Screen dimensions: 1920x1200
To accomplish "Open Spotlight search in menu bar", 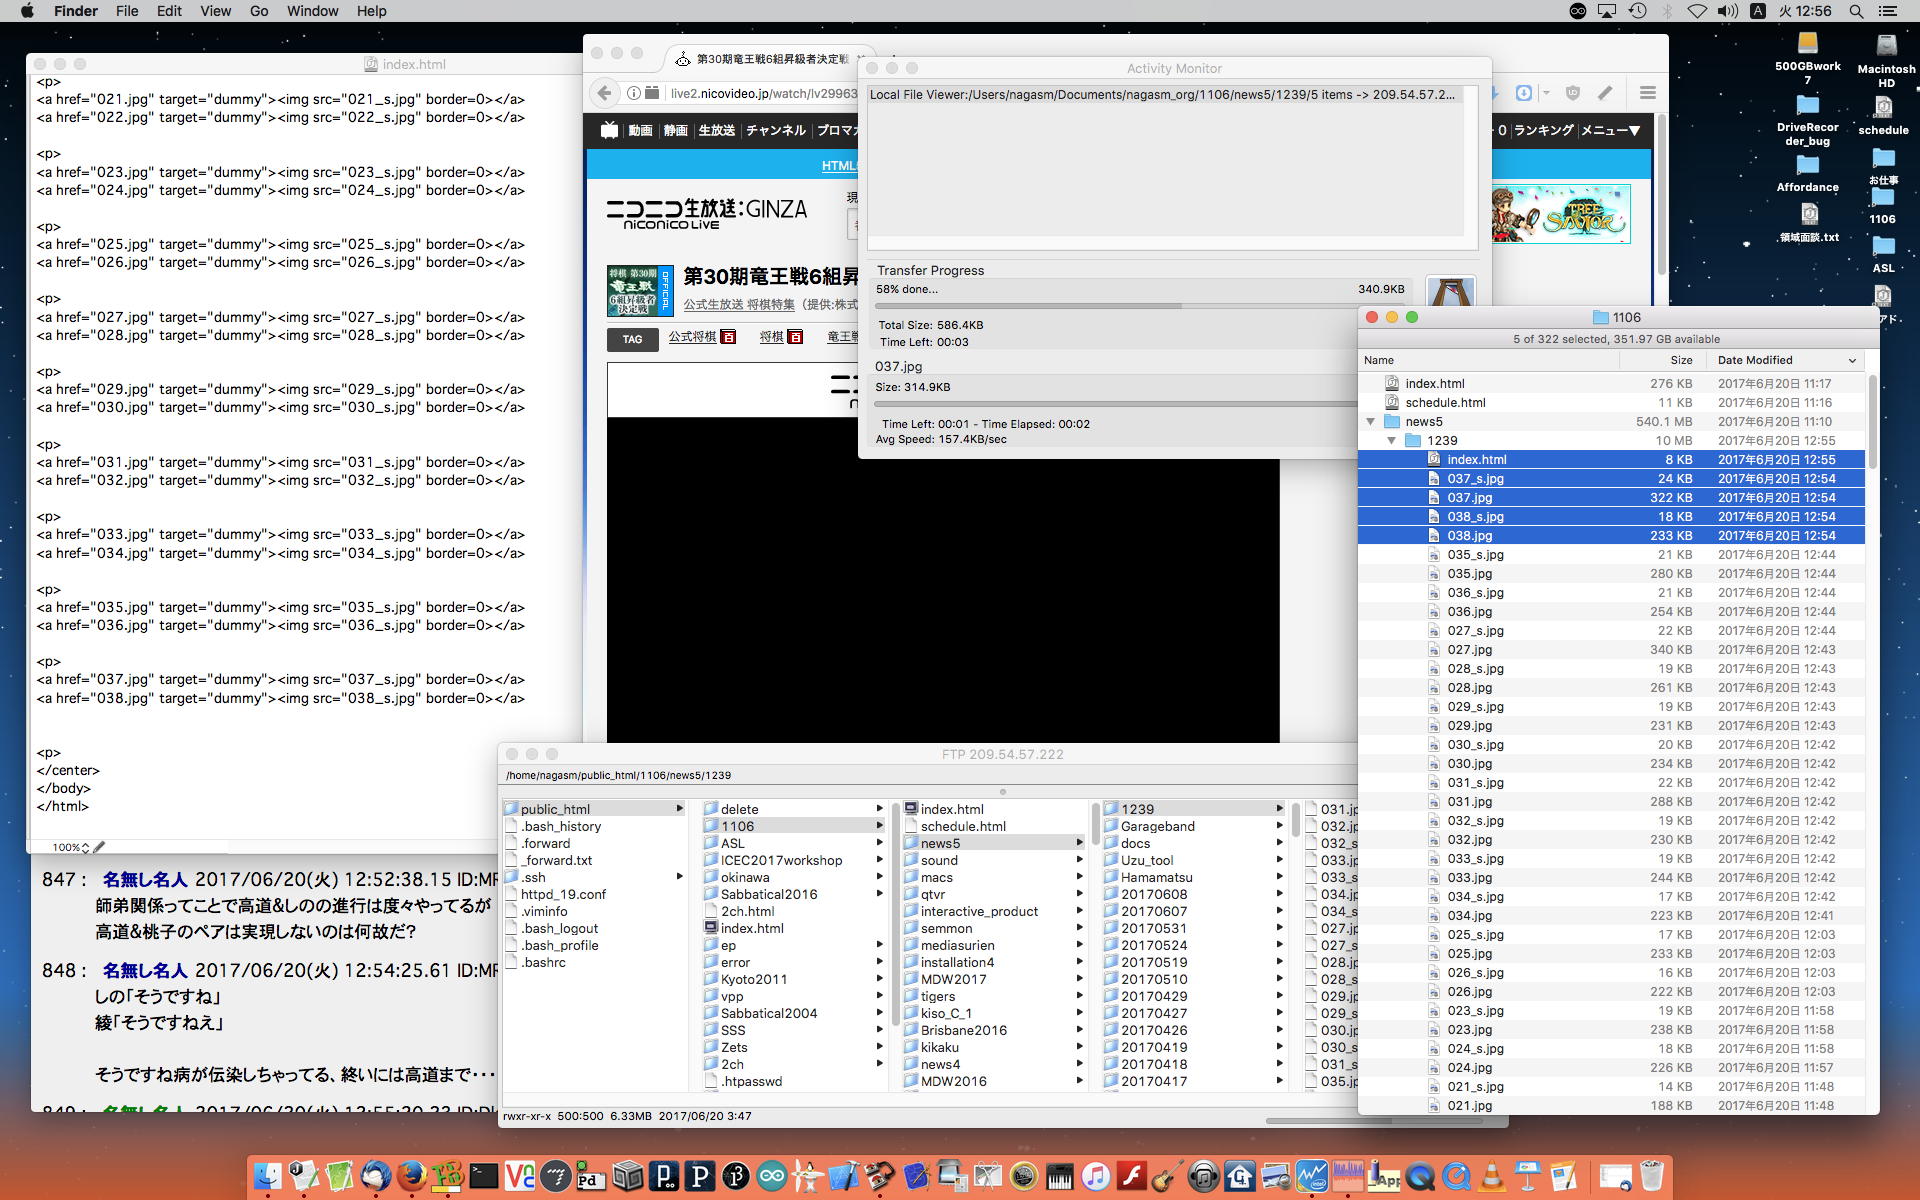I will 1856,11.
